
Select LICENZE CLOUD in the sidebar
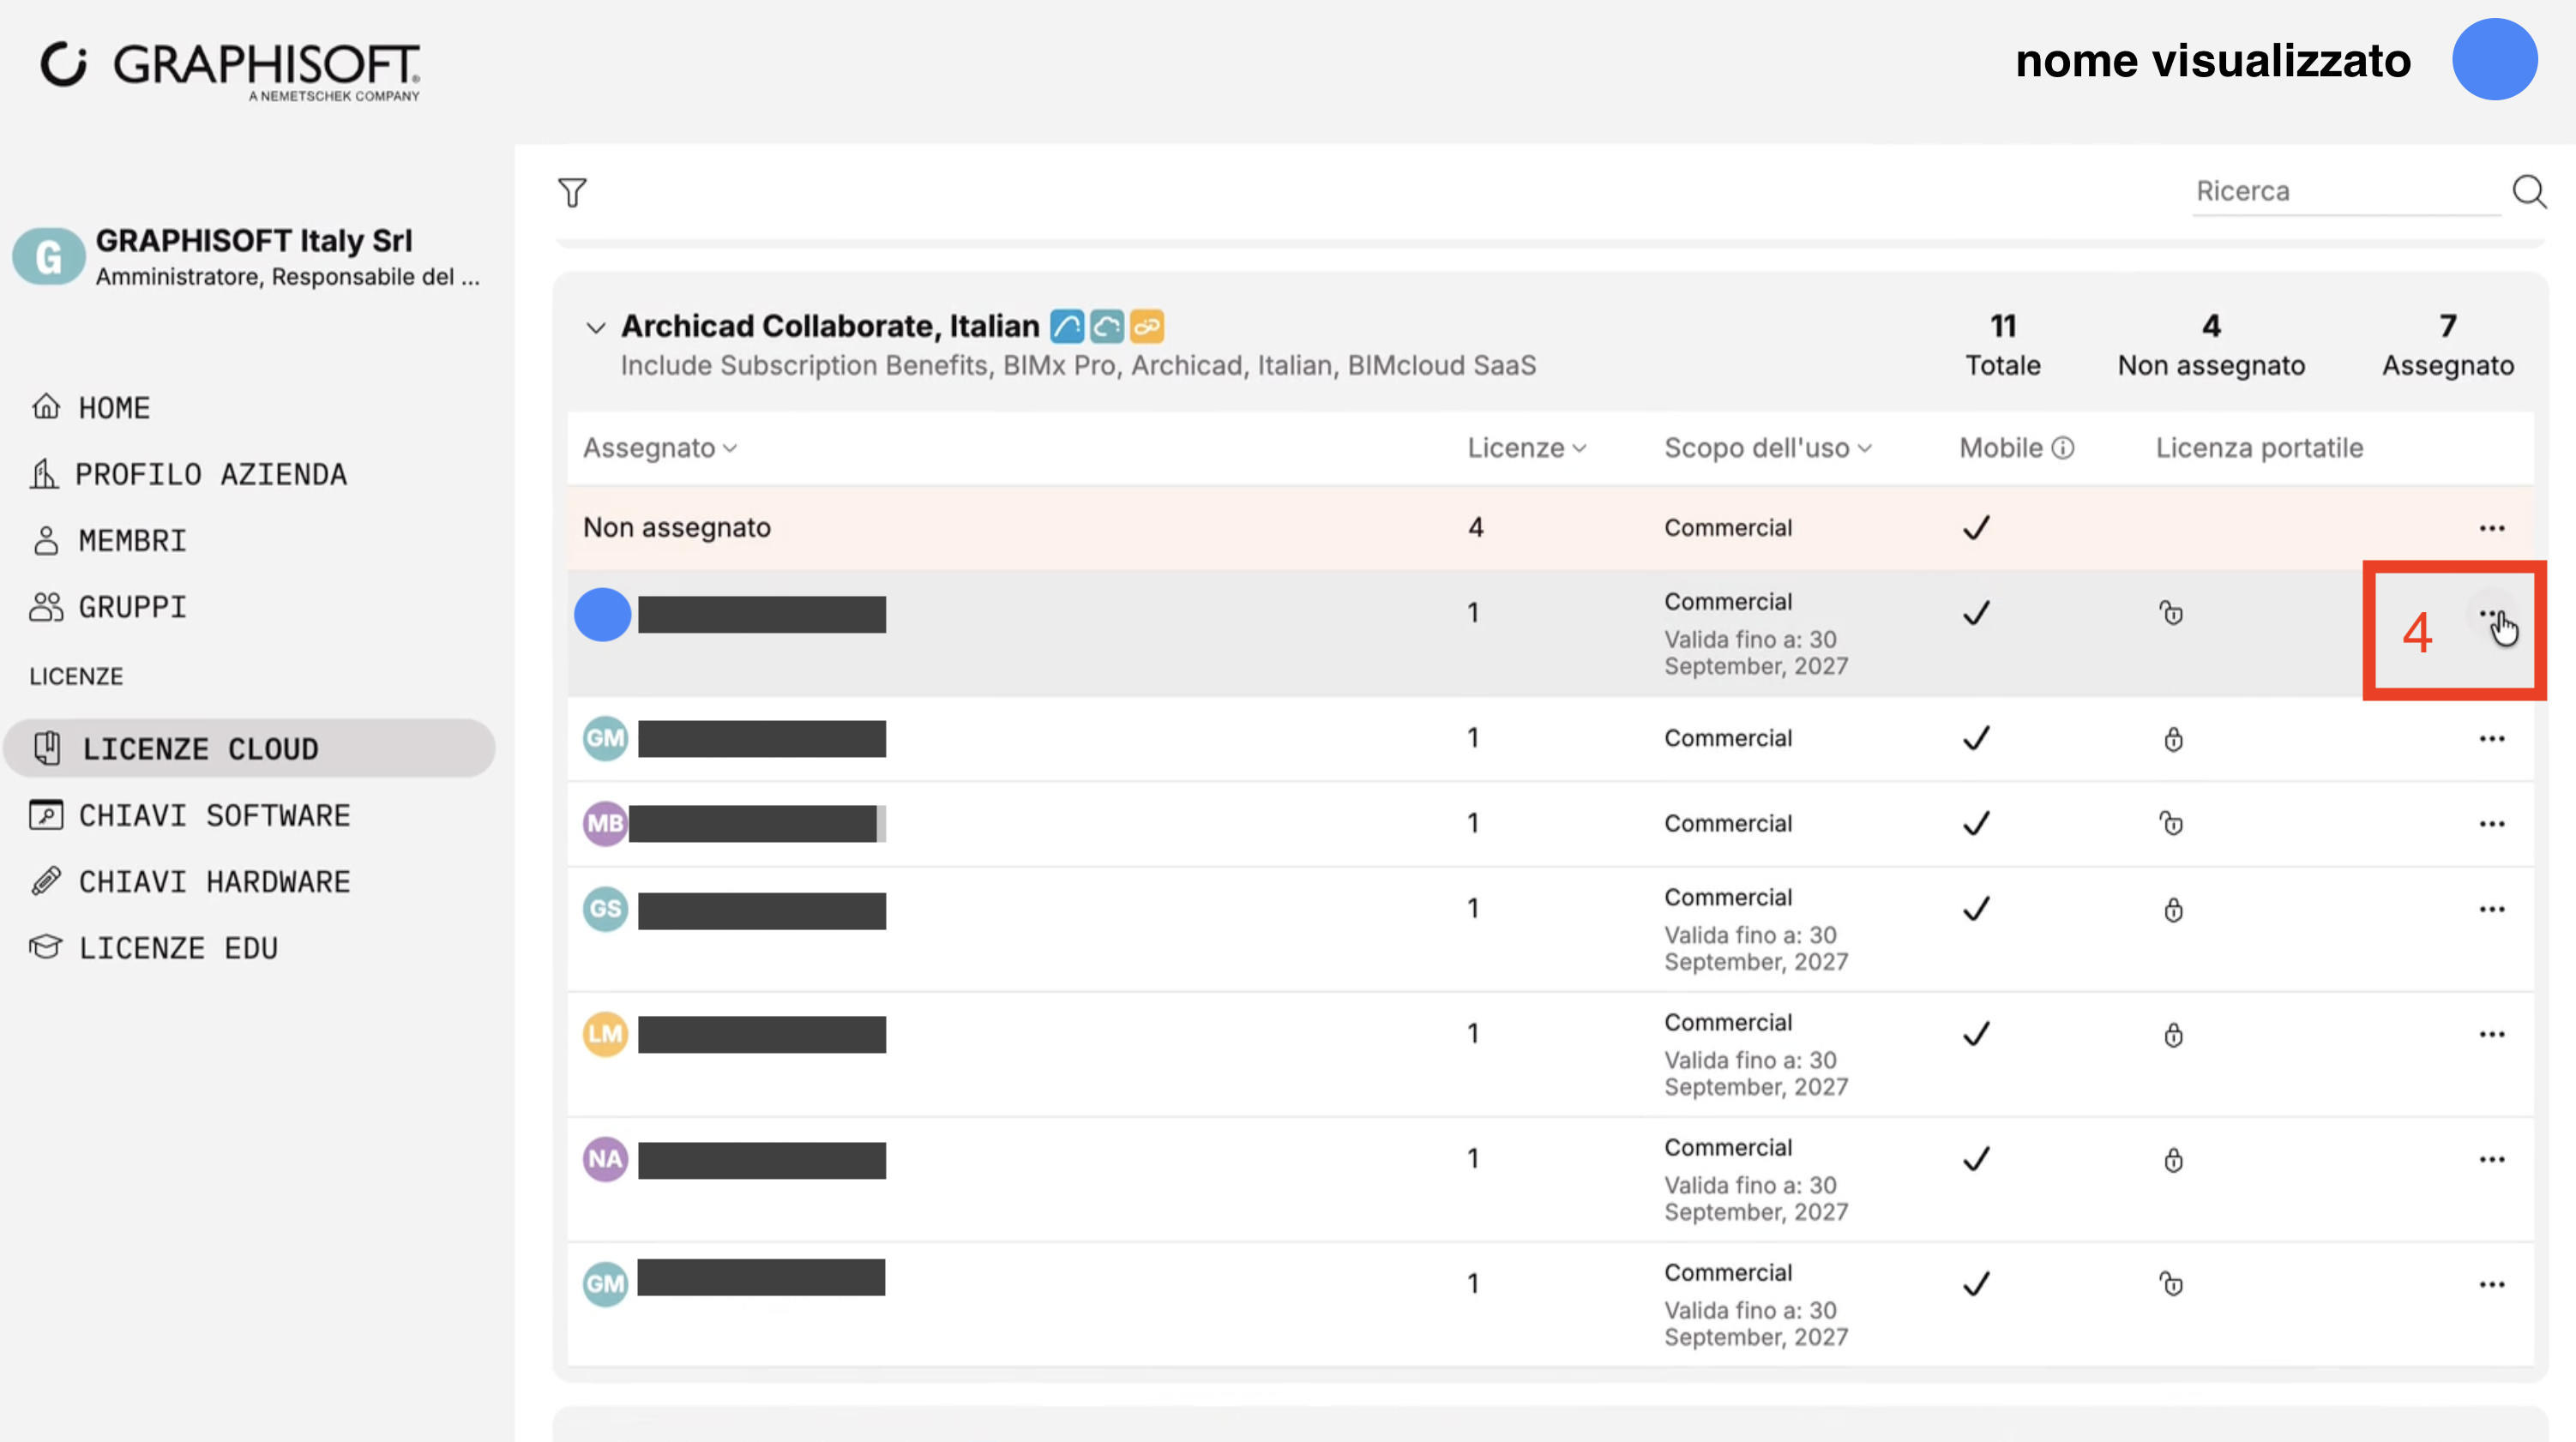(x=249, y=748)
